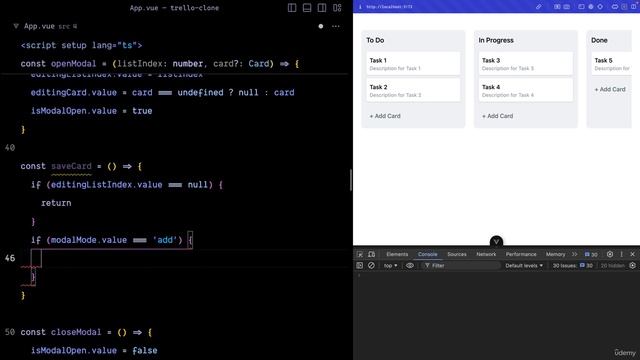
Task: Click '+ Add Card' in the In Progress list
Action: (497, 116)
